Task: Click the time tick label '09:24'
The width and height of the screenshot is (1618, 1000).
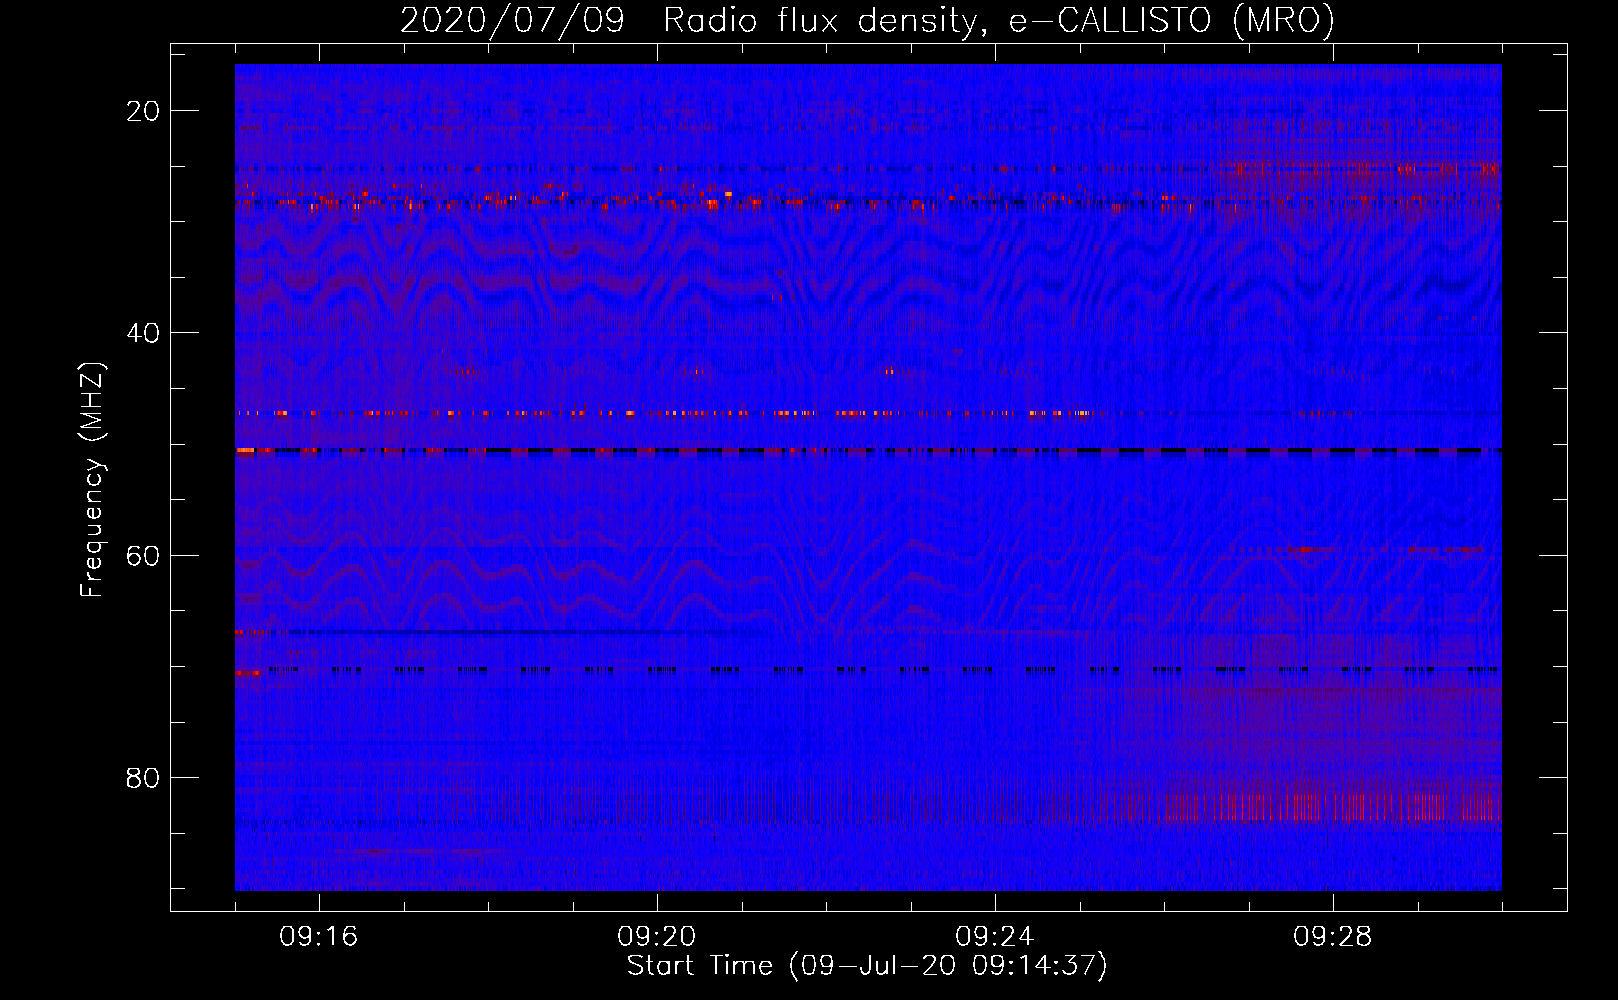Action: [x=995, y=937]
